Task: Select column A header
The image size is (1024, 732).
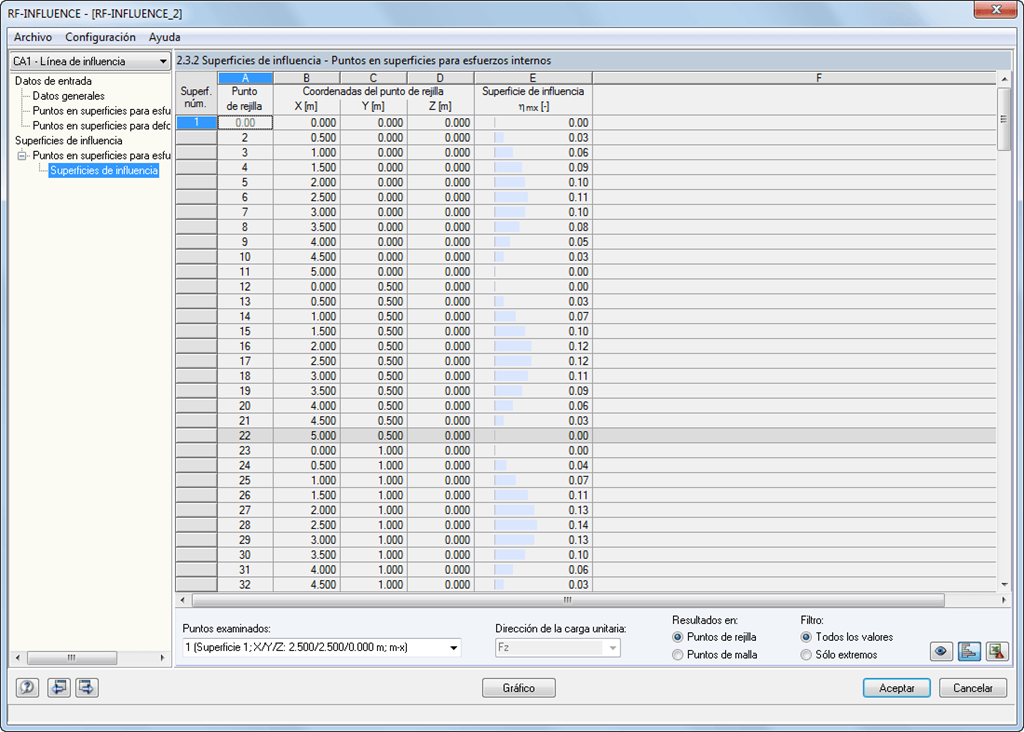Action: 245,78
